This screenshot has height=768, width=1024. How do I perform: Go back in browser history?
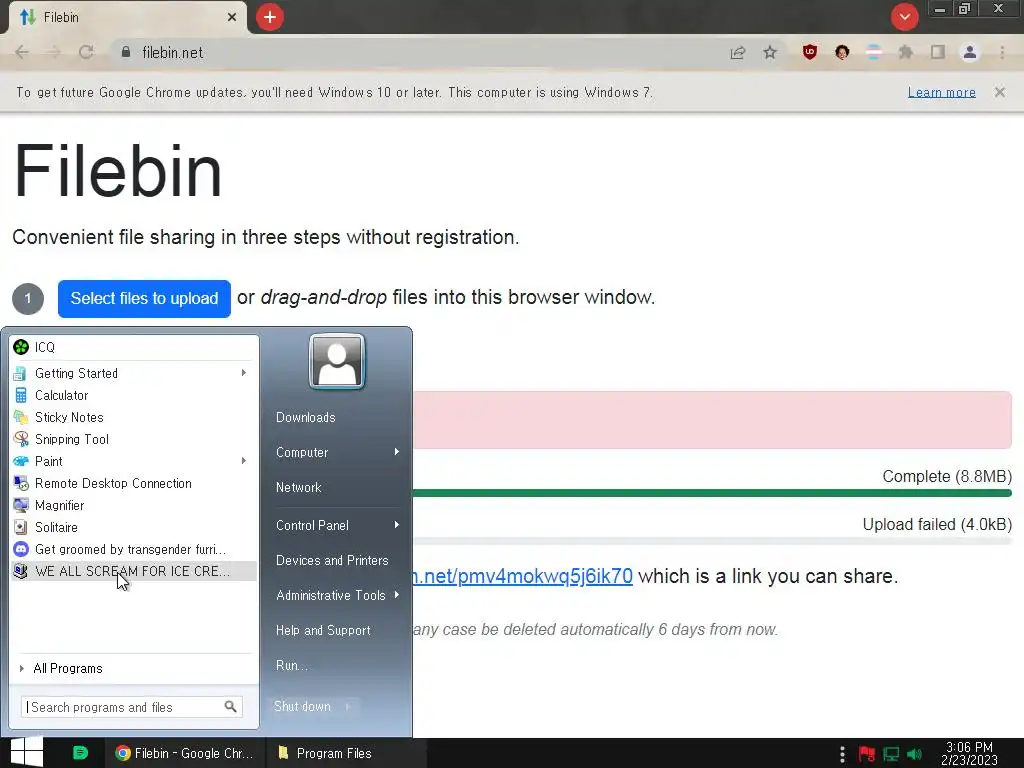tap(22, 52)
